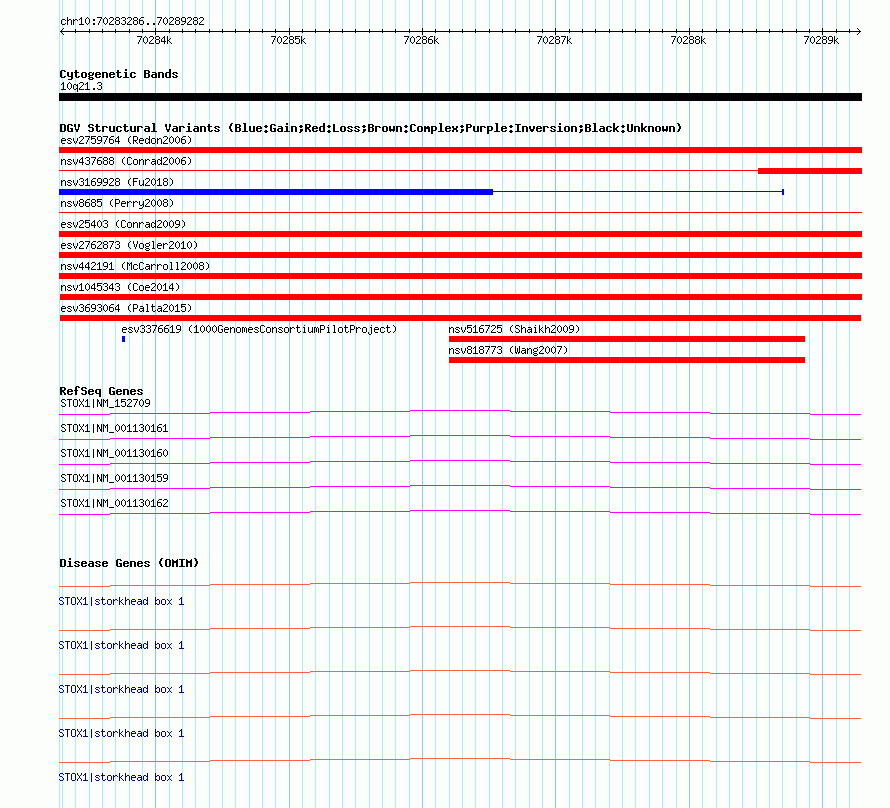Screen dimensions: 890x808
Task: Click the Cytogenetic Bands track title
Action: (x=119, y=74)
